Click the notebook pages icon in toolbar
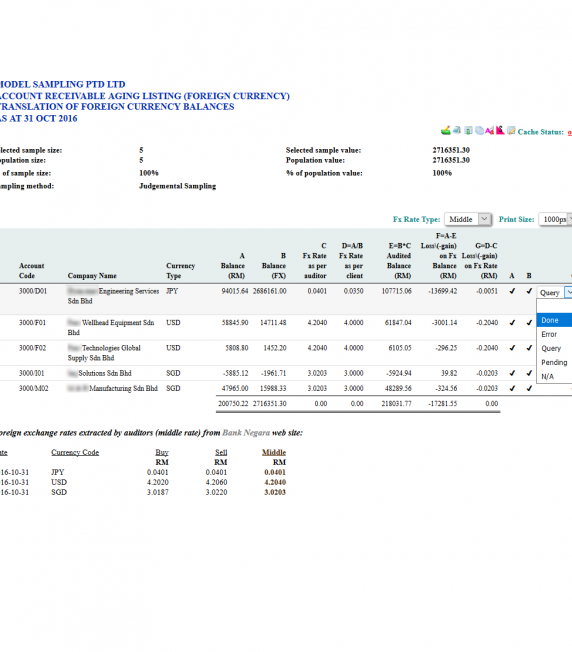The image size is (572, 652). pos(457,131)
